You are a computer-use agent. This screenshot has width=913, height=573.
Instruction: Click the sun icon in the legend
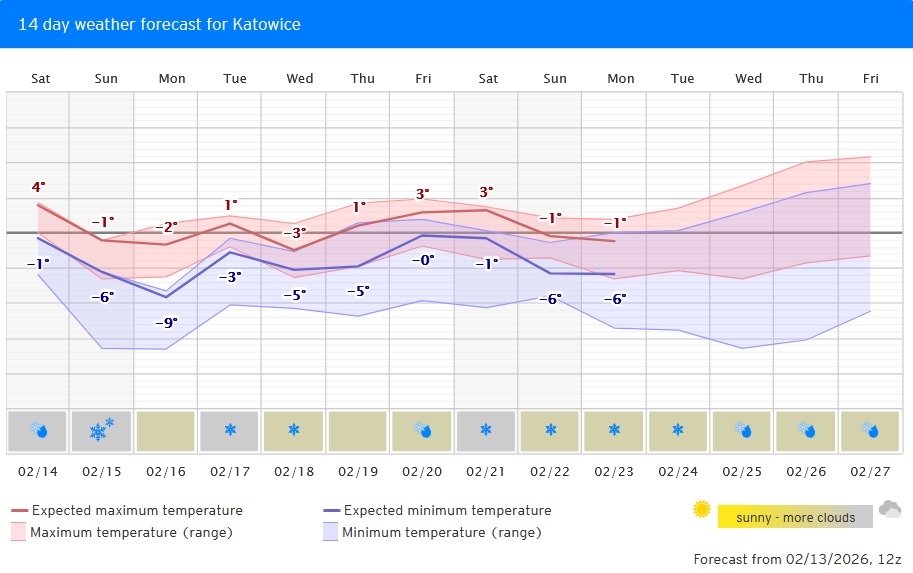click(702, 510)
